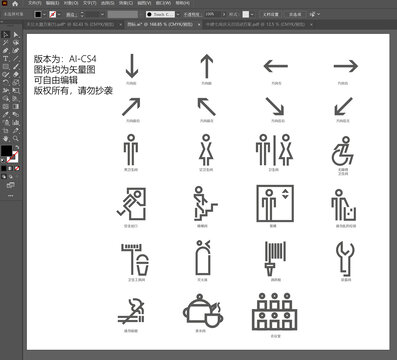
Task: Click the 文档设置 button
Action: 271,14
